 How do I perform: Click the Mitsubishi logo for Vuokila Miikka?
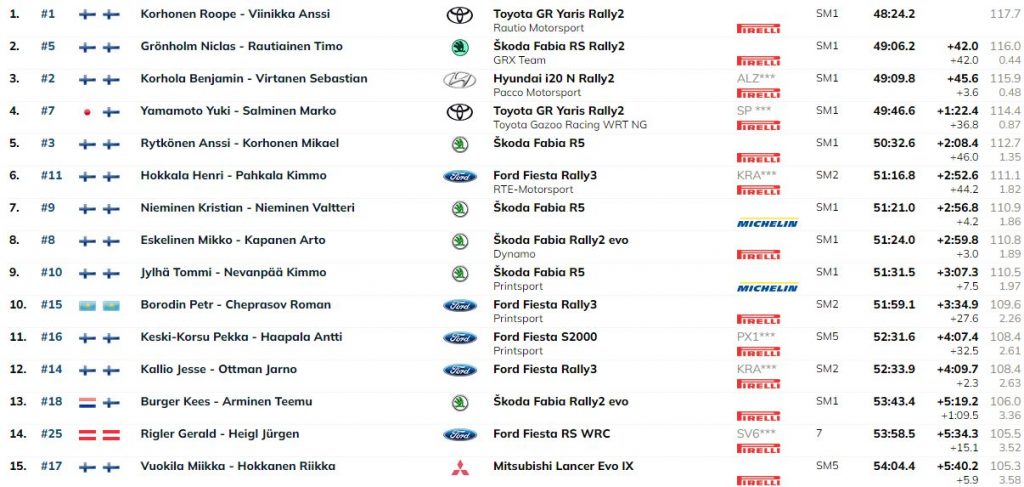(460, 467)
